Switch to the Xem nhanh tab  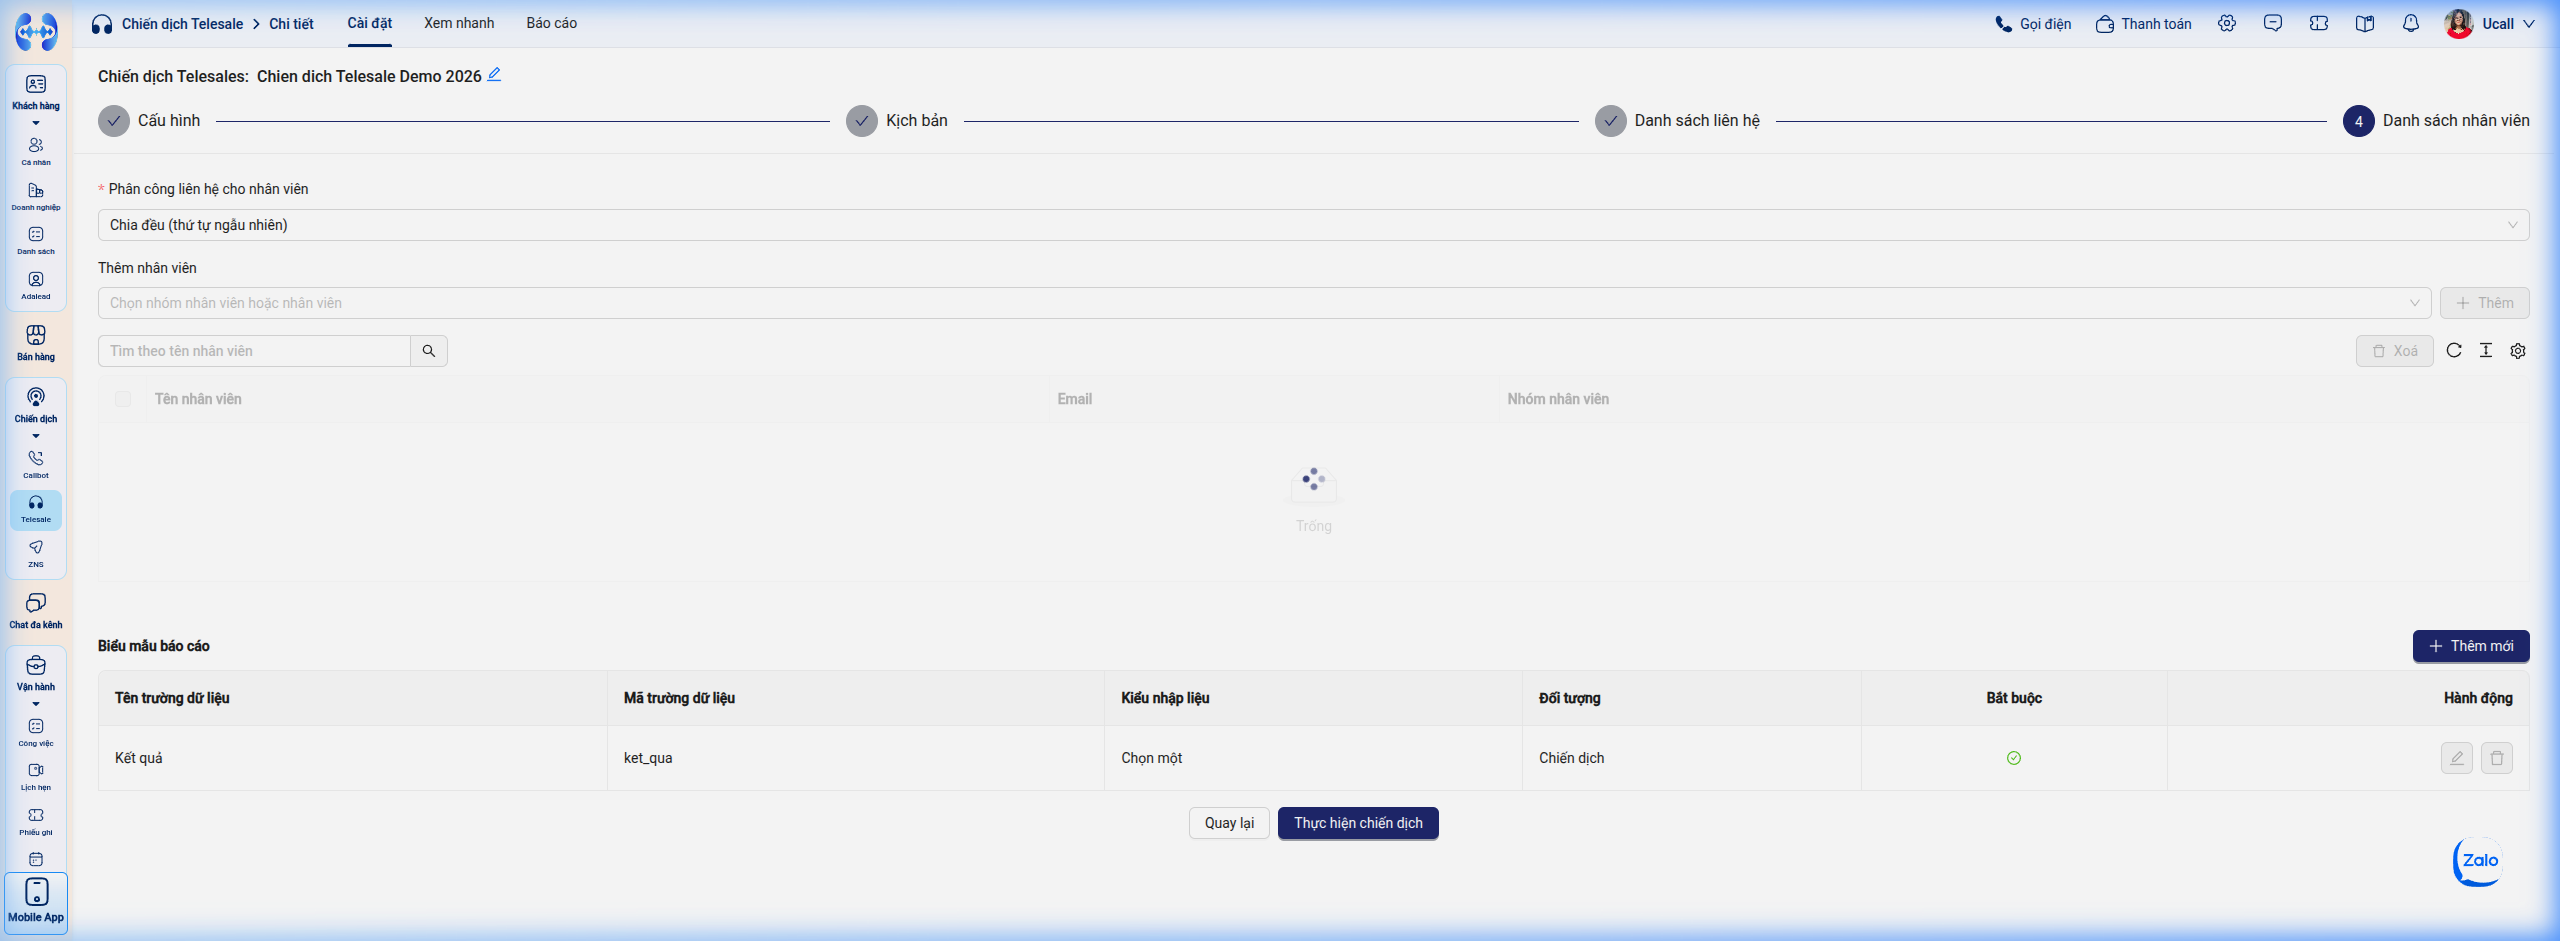(459, 23)
